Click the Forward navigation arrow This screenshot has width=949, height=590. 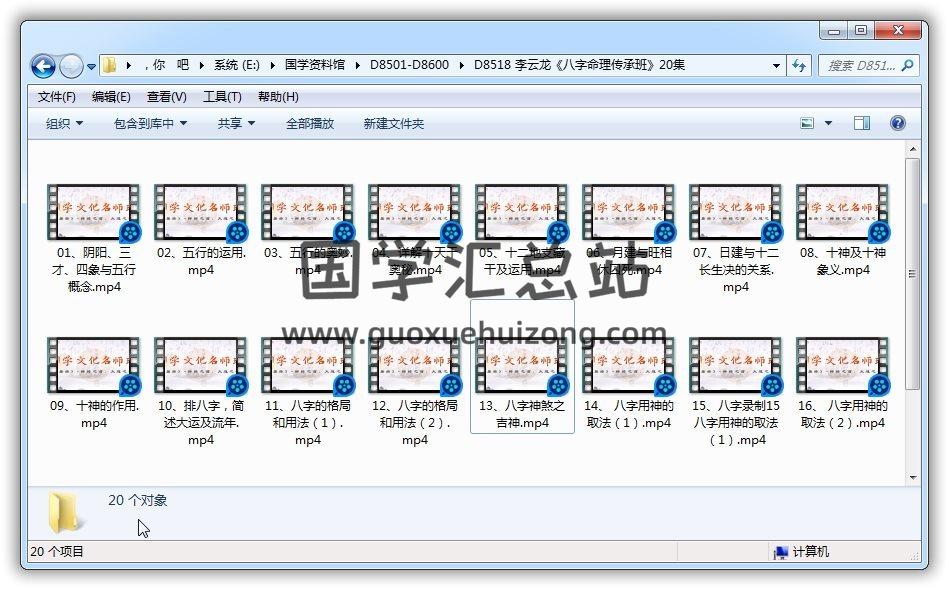(71, 66)
